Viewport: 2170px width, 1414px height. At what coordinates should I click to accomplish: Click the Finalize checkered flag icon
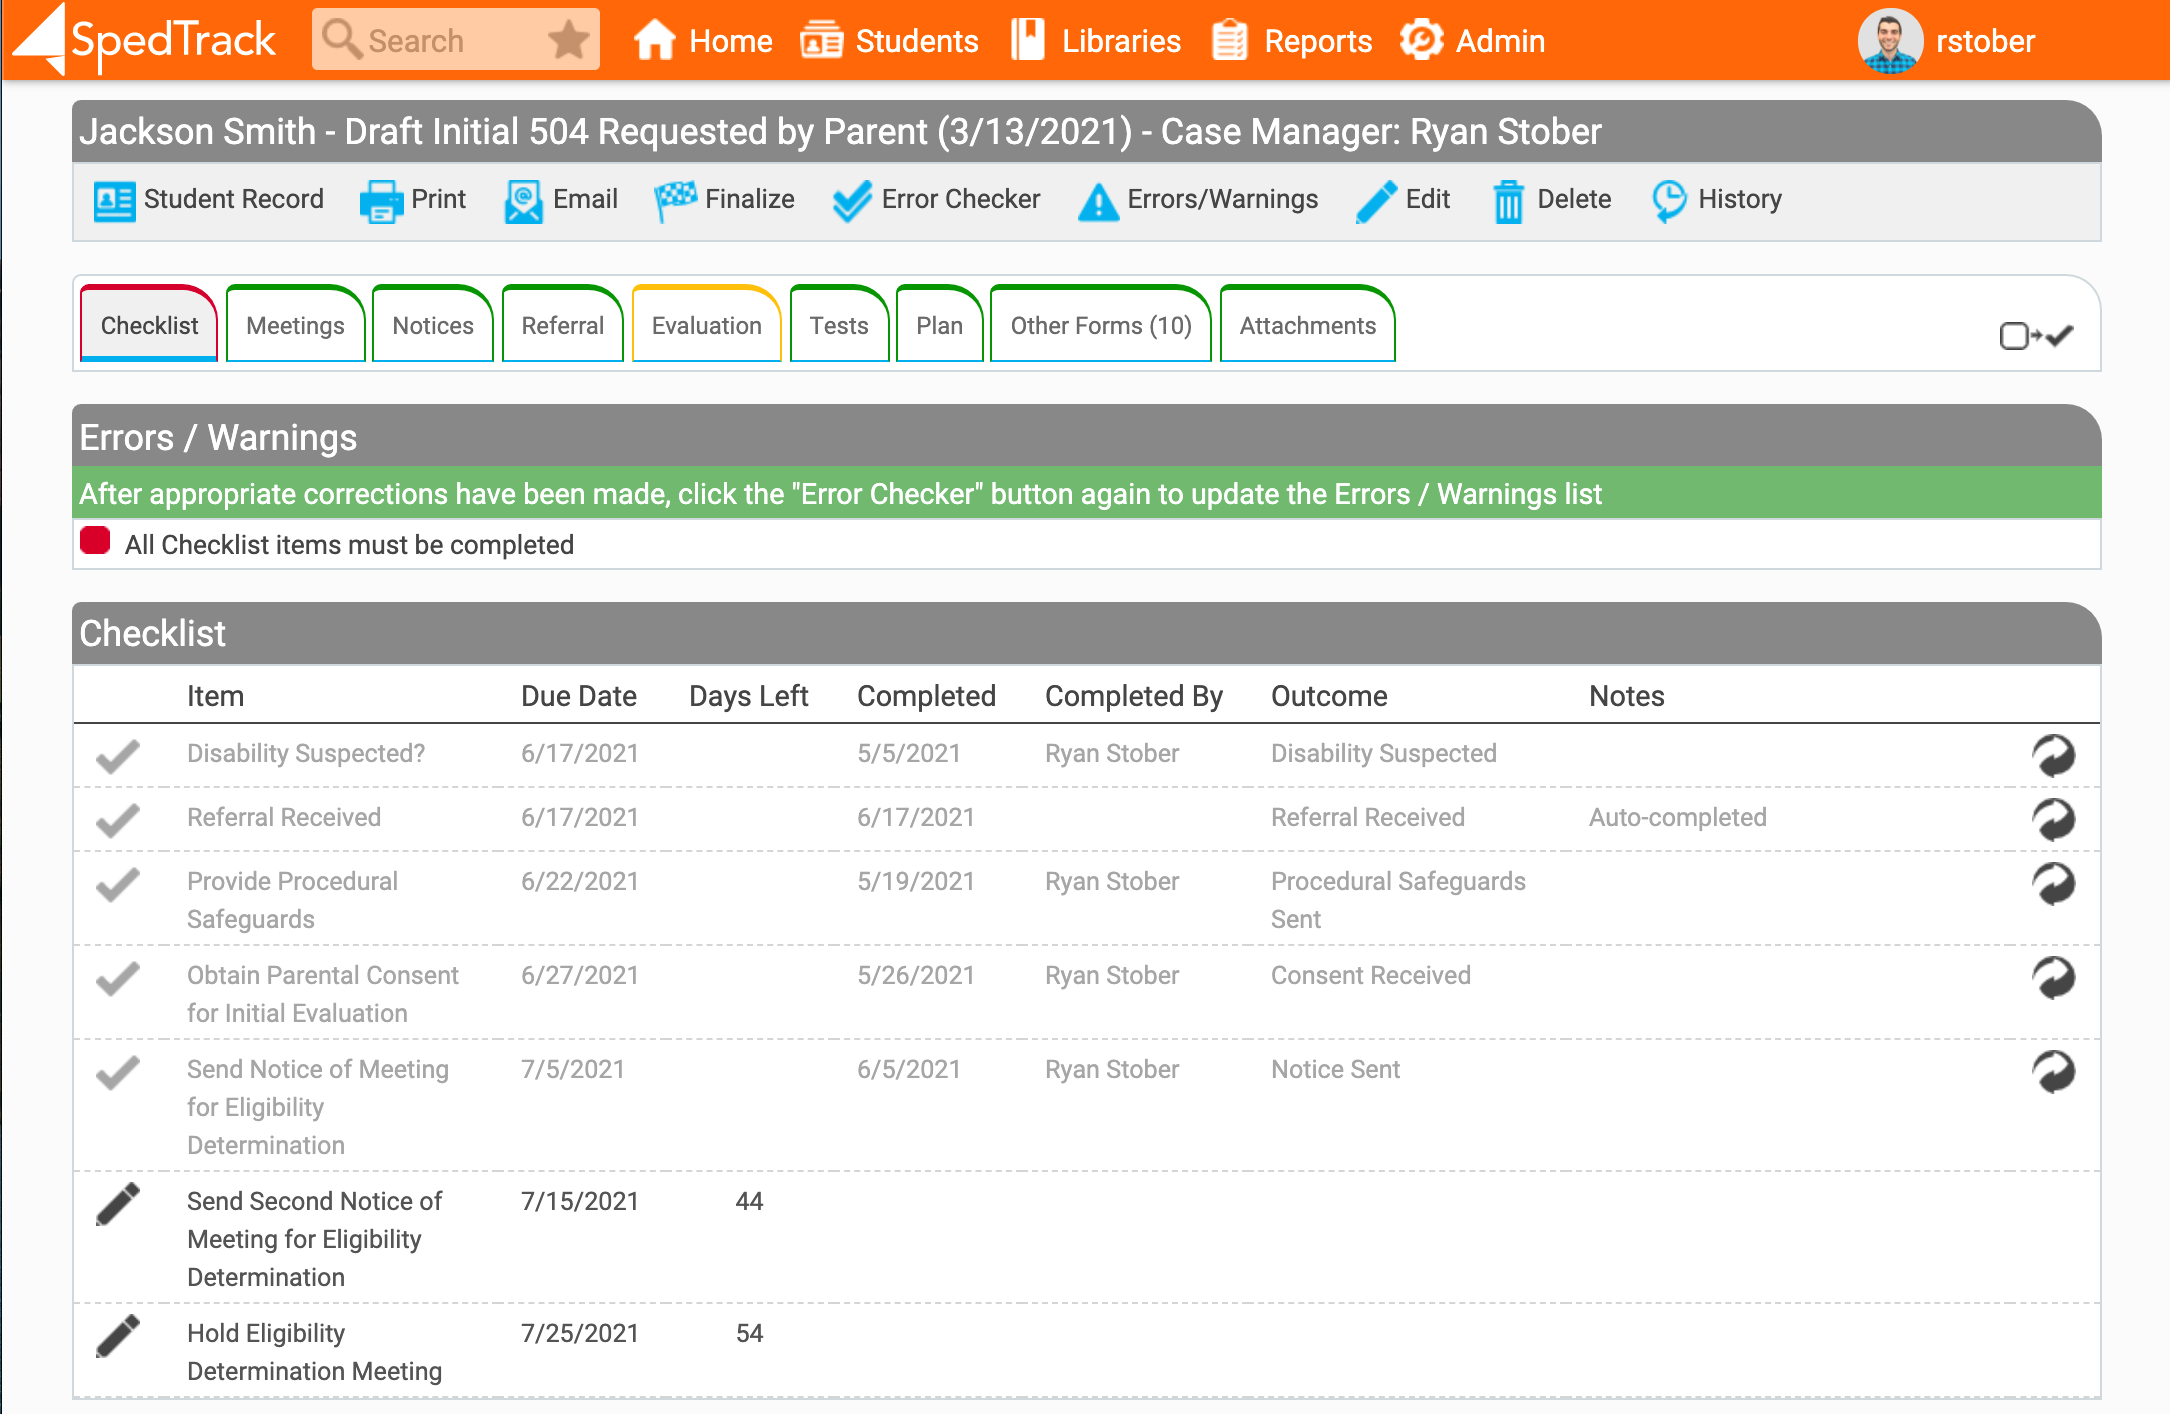coord(675,200)
